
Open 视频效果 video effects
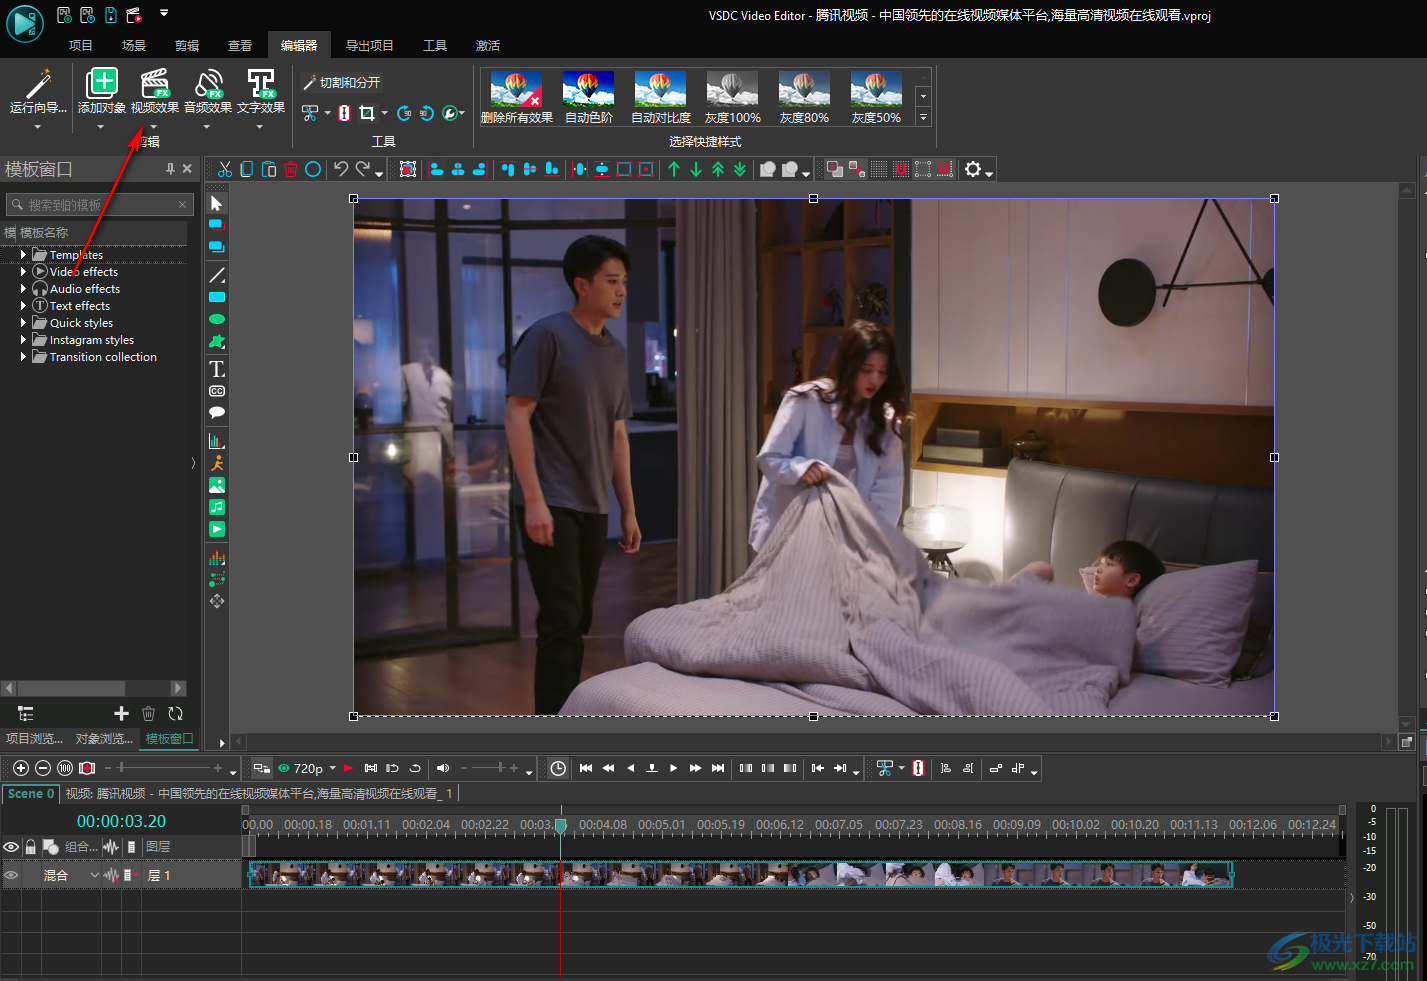(154, 92)
